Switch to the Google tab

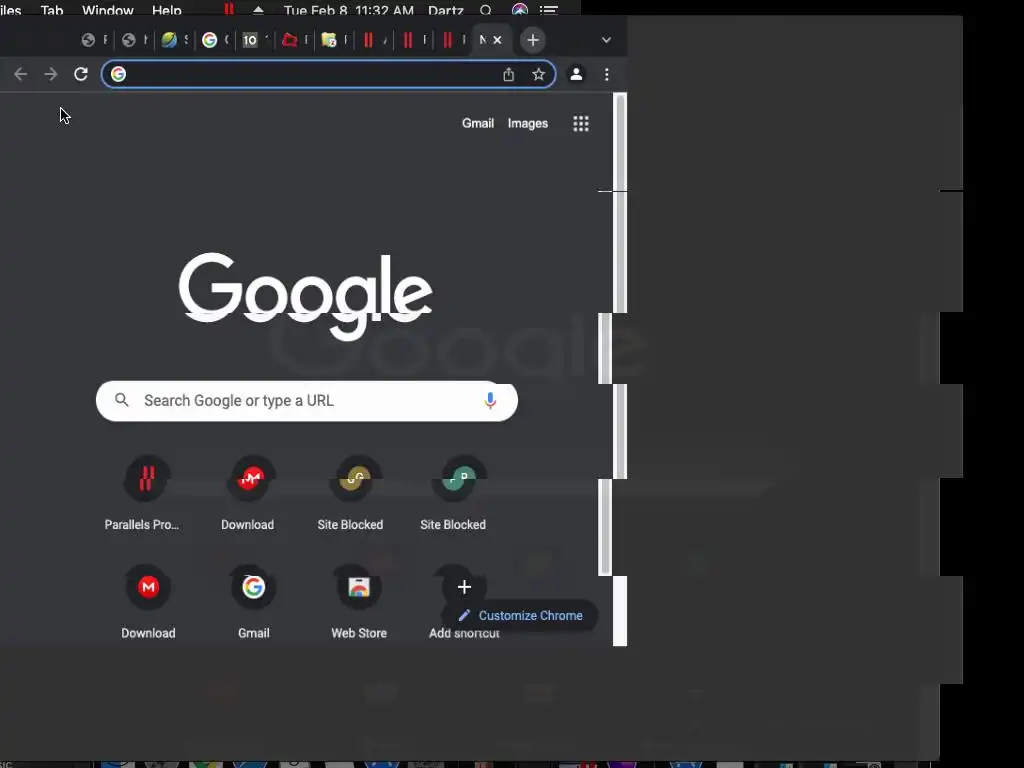point(210,40)
